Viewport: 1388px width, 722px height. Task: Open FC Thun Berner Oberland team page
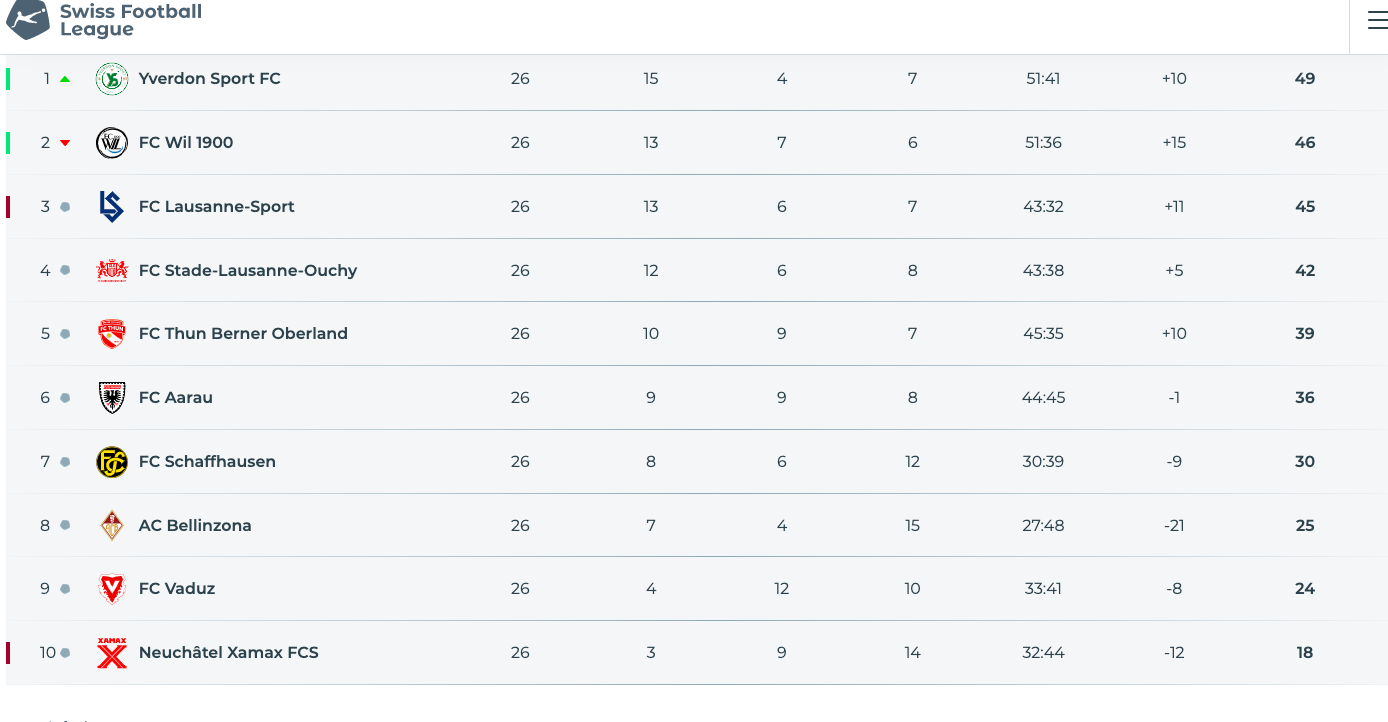(243, 333)
